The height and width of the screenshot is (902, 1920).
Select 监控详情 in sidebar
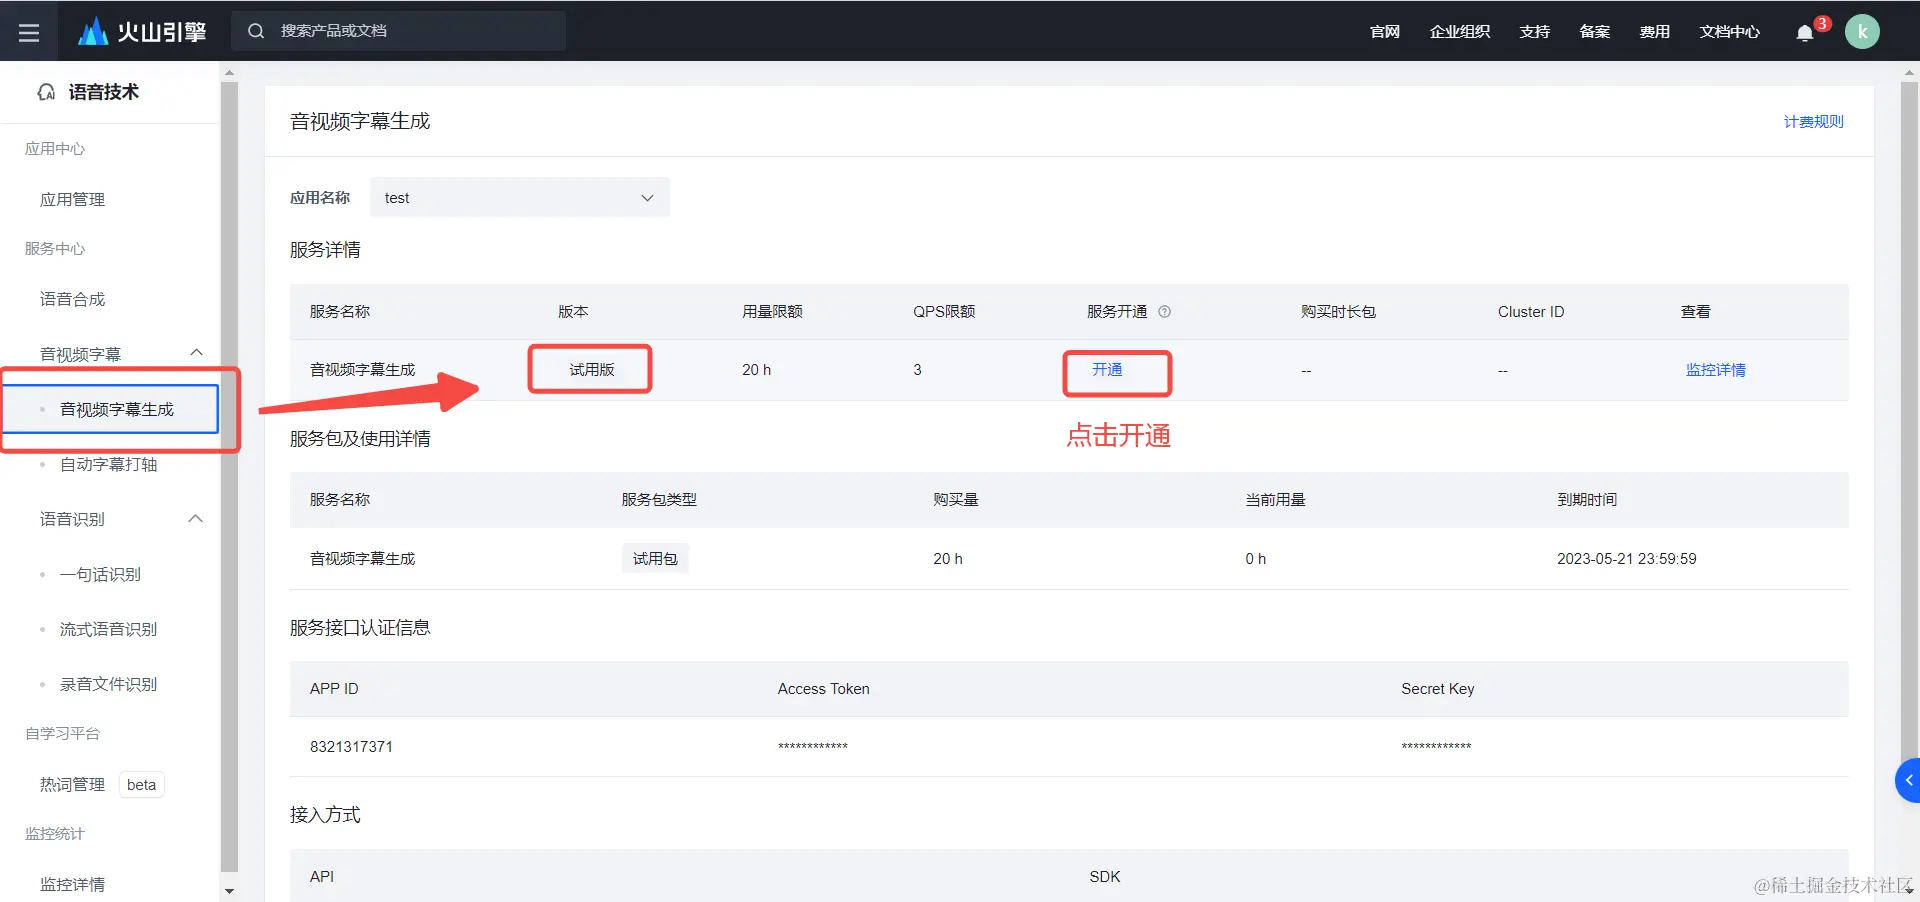pyautogui.click(x=72, y=885)
